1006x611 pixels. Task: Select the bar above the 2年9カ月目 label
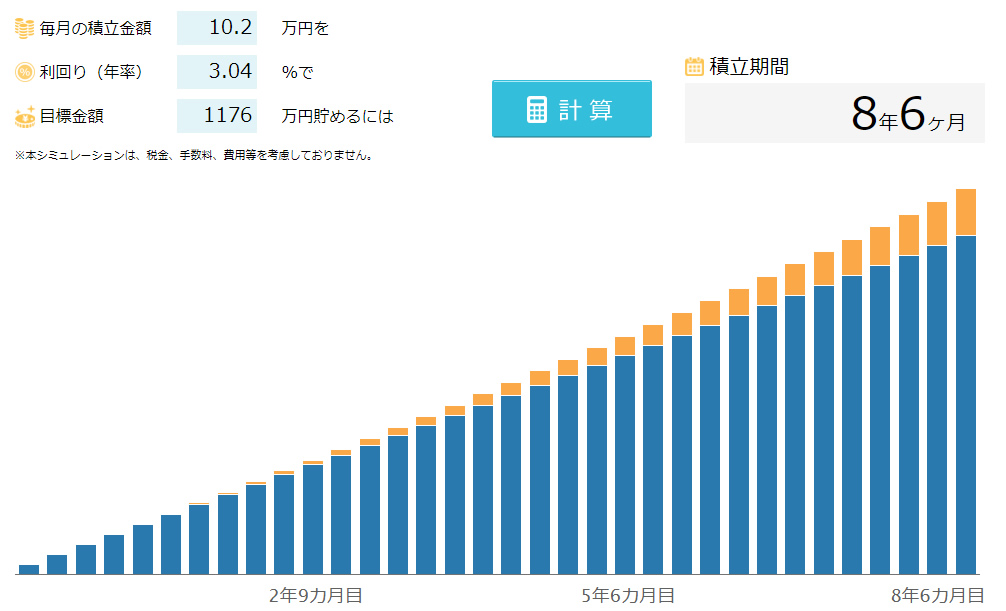coord(312,518)
